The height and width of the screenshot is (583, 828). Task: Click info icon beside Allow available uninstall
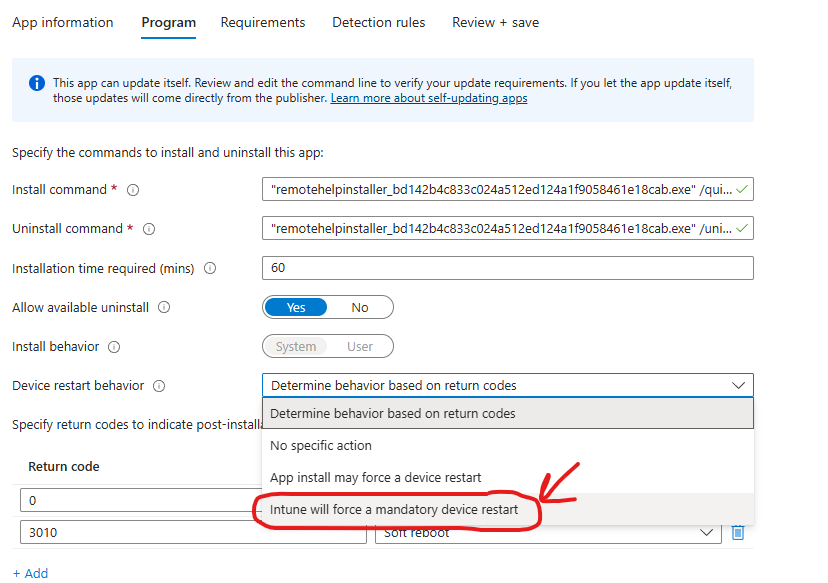(164, 307)
